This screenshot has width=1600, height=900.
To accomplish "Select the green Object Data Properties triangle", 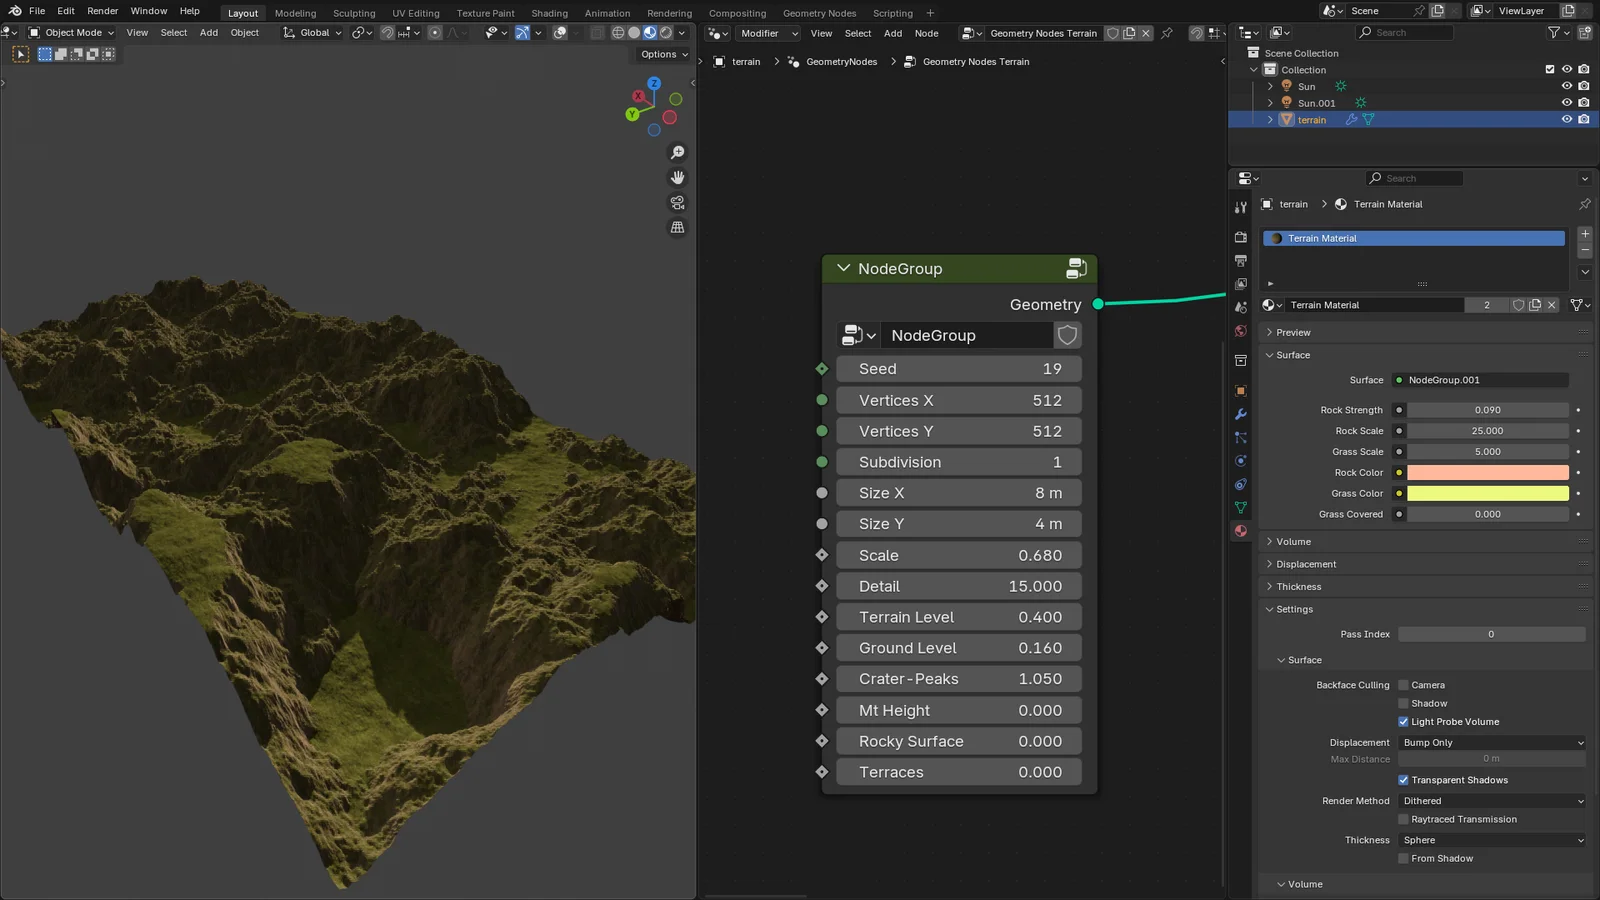I will (x=1240, y=507).
